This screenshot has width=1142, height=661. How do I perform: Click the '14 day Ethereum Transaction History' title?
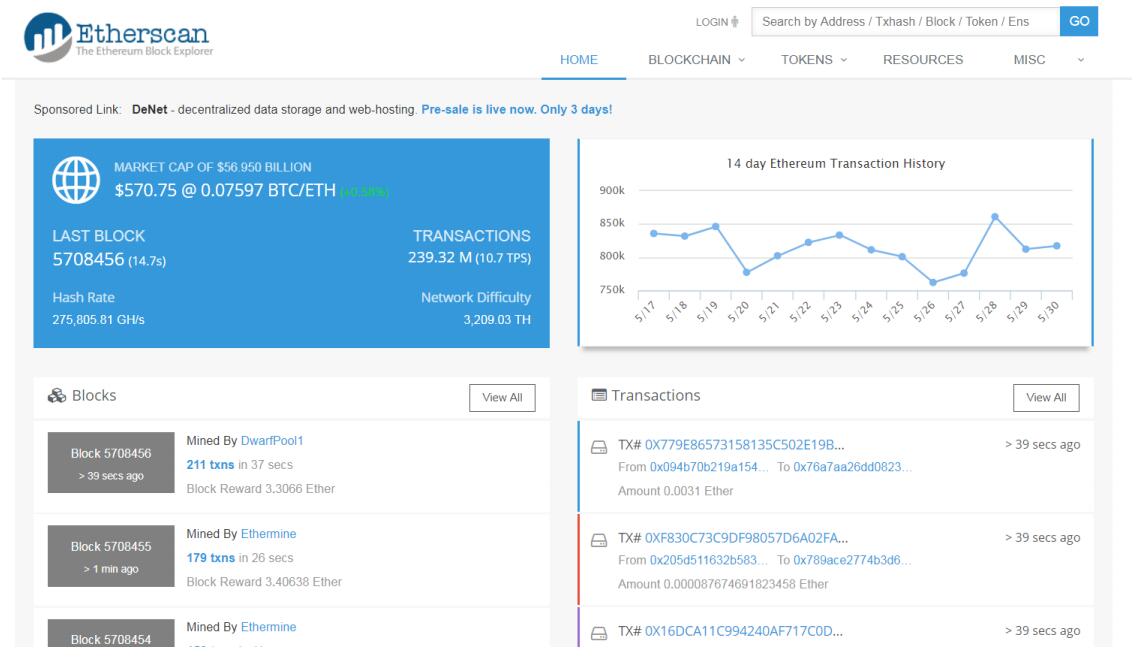(x=835, y=164)
